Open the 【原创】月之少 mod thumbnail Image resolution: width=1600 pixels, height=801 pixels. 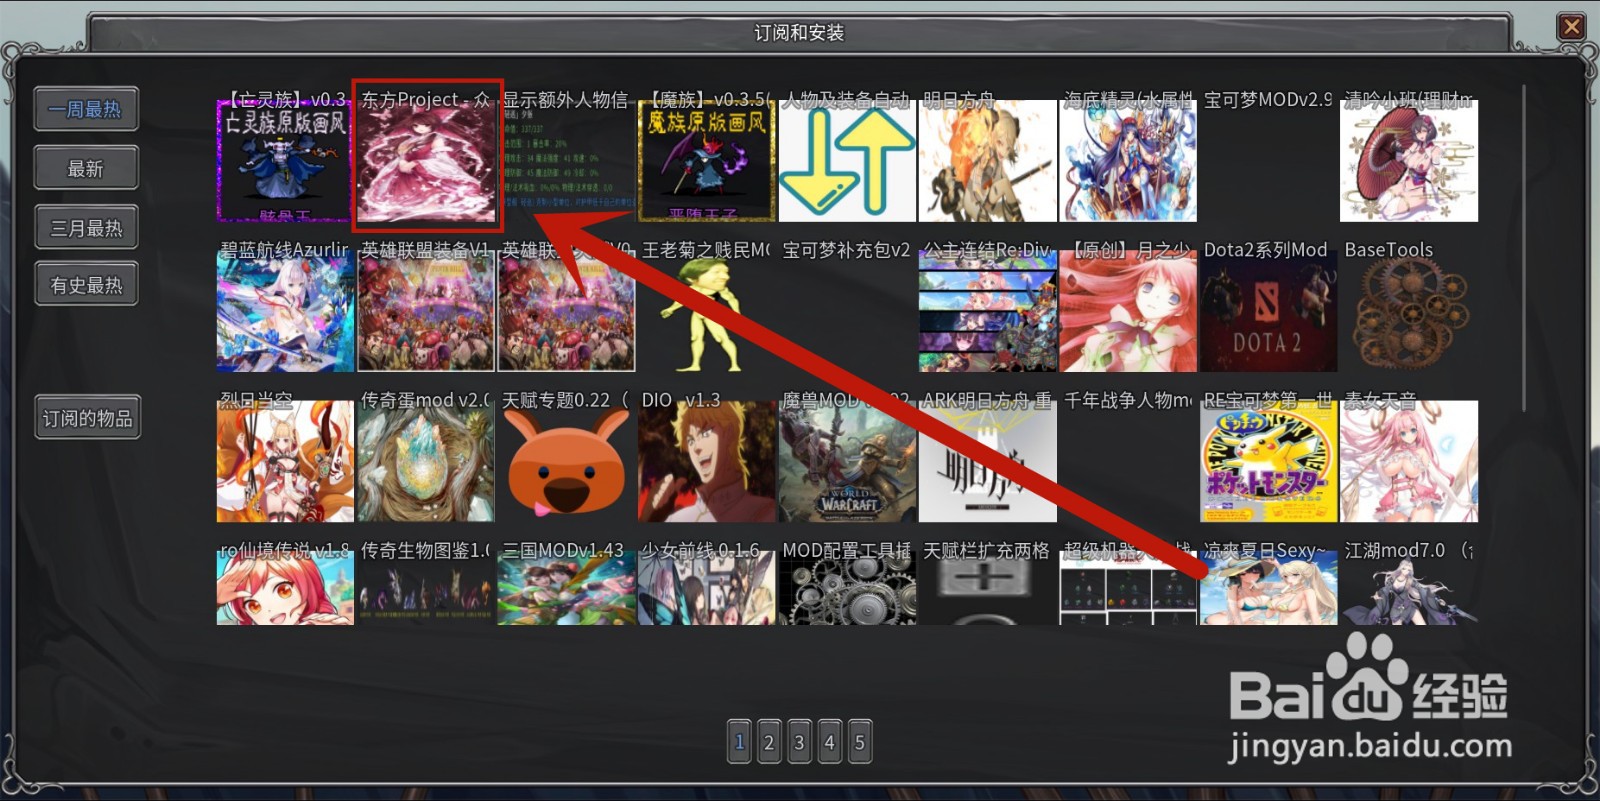1128,311
